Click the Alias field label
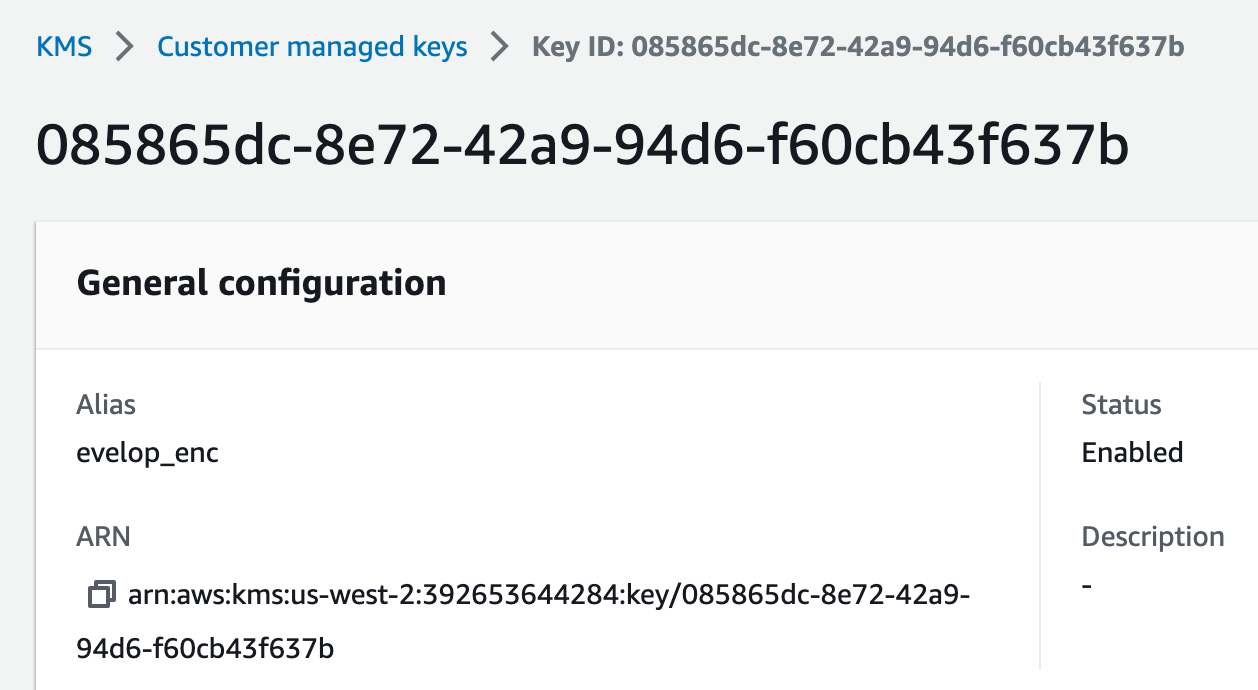The width and height of the screenshot is (1258, 690). pos(106,405)
